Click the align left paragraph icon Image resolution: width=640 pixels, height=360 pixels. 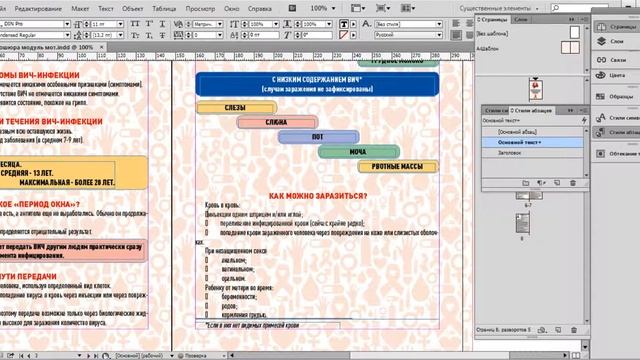[456, 24]
